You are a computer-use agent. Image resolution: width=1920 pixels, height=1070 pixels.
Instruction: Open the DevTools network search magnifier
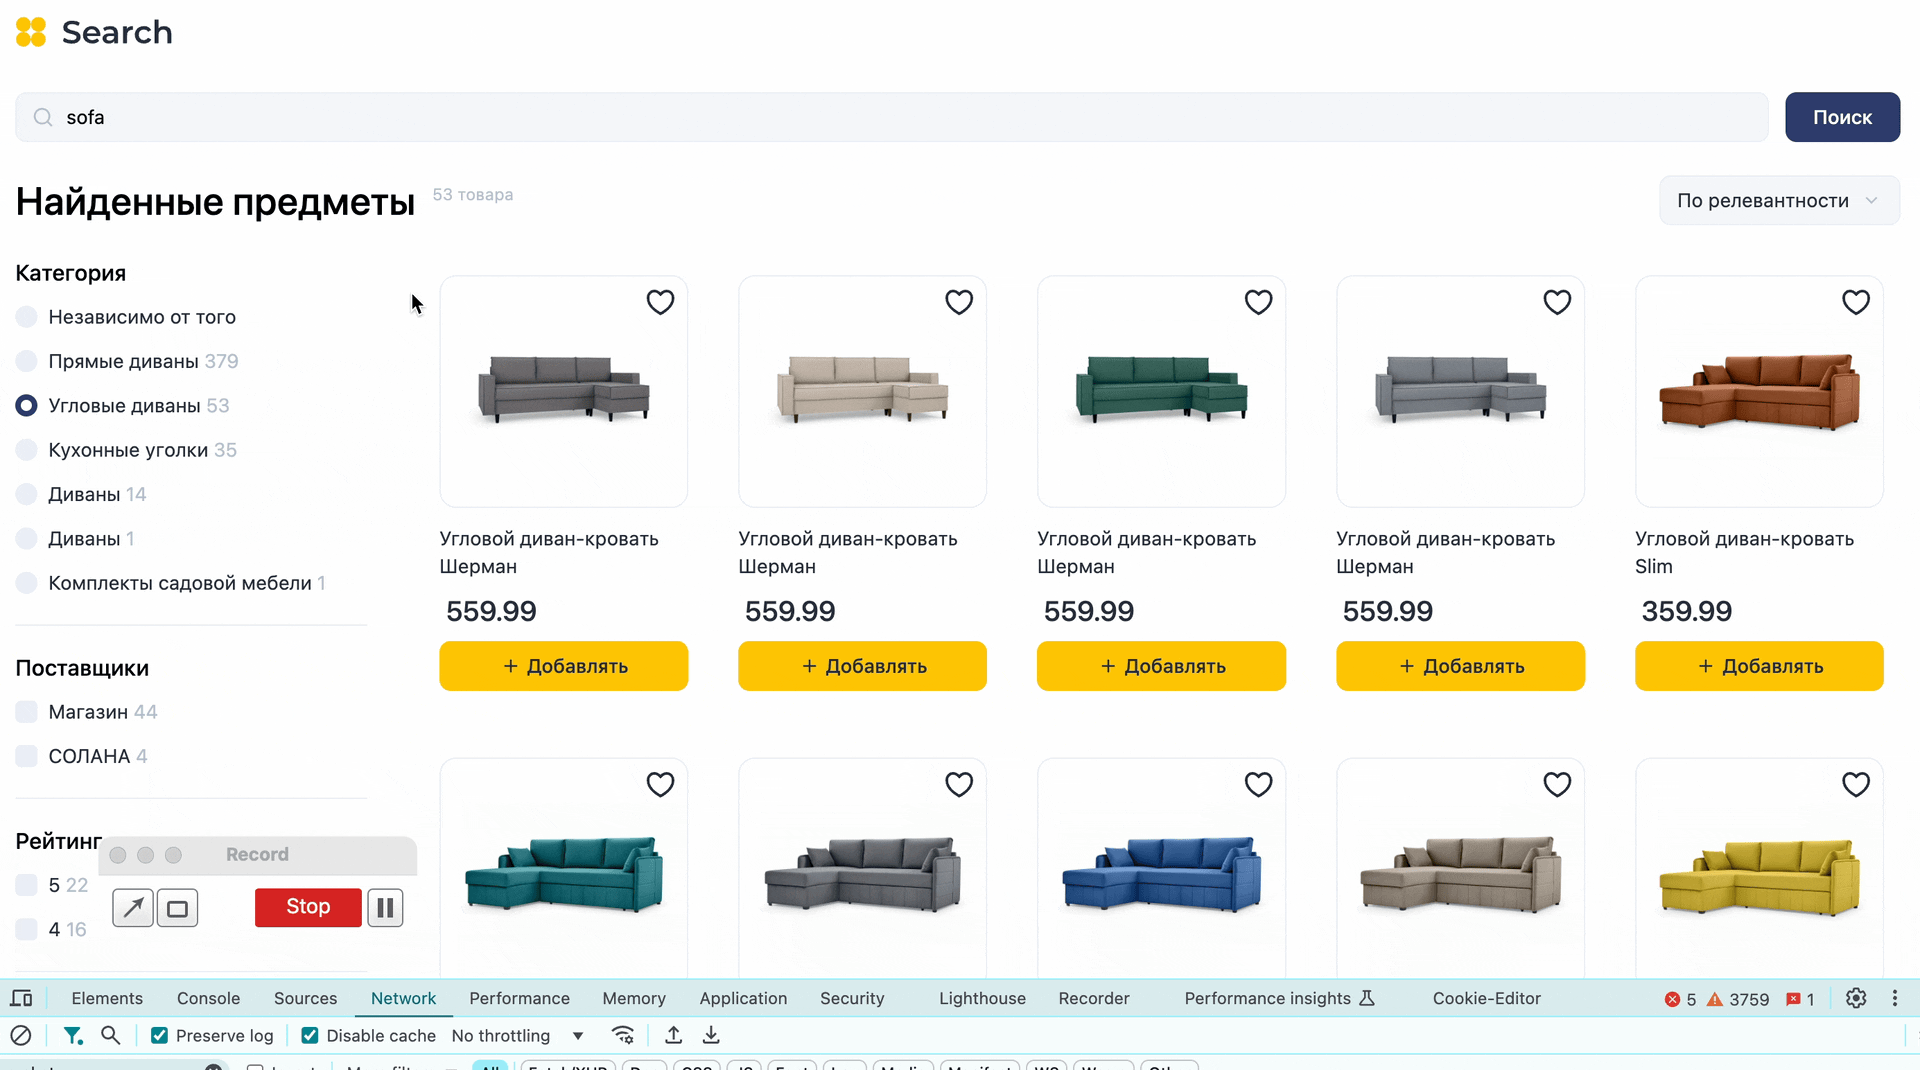tap(111, 1036)
